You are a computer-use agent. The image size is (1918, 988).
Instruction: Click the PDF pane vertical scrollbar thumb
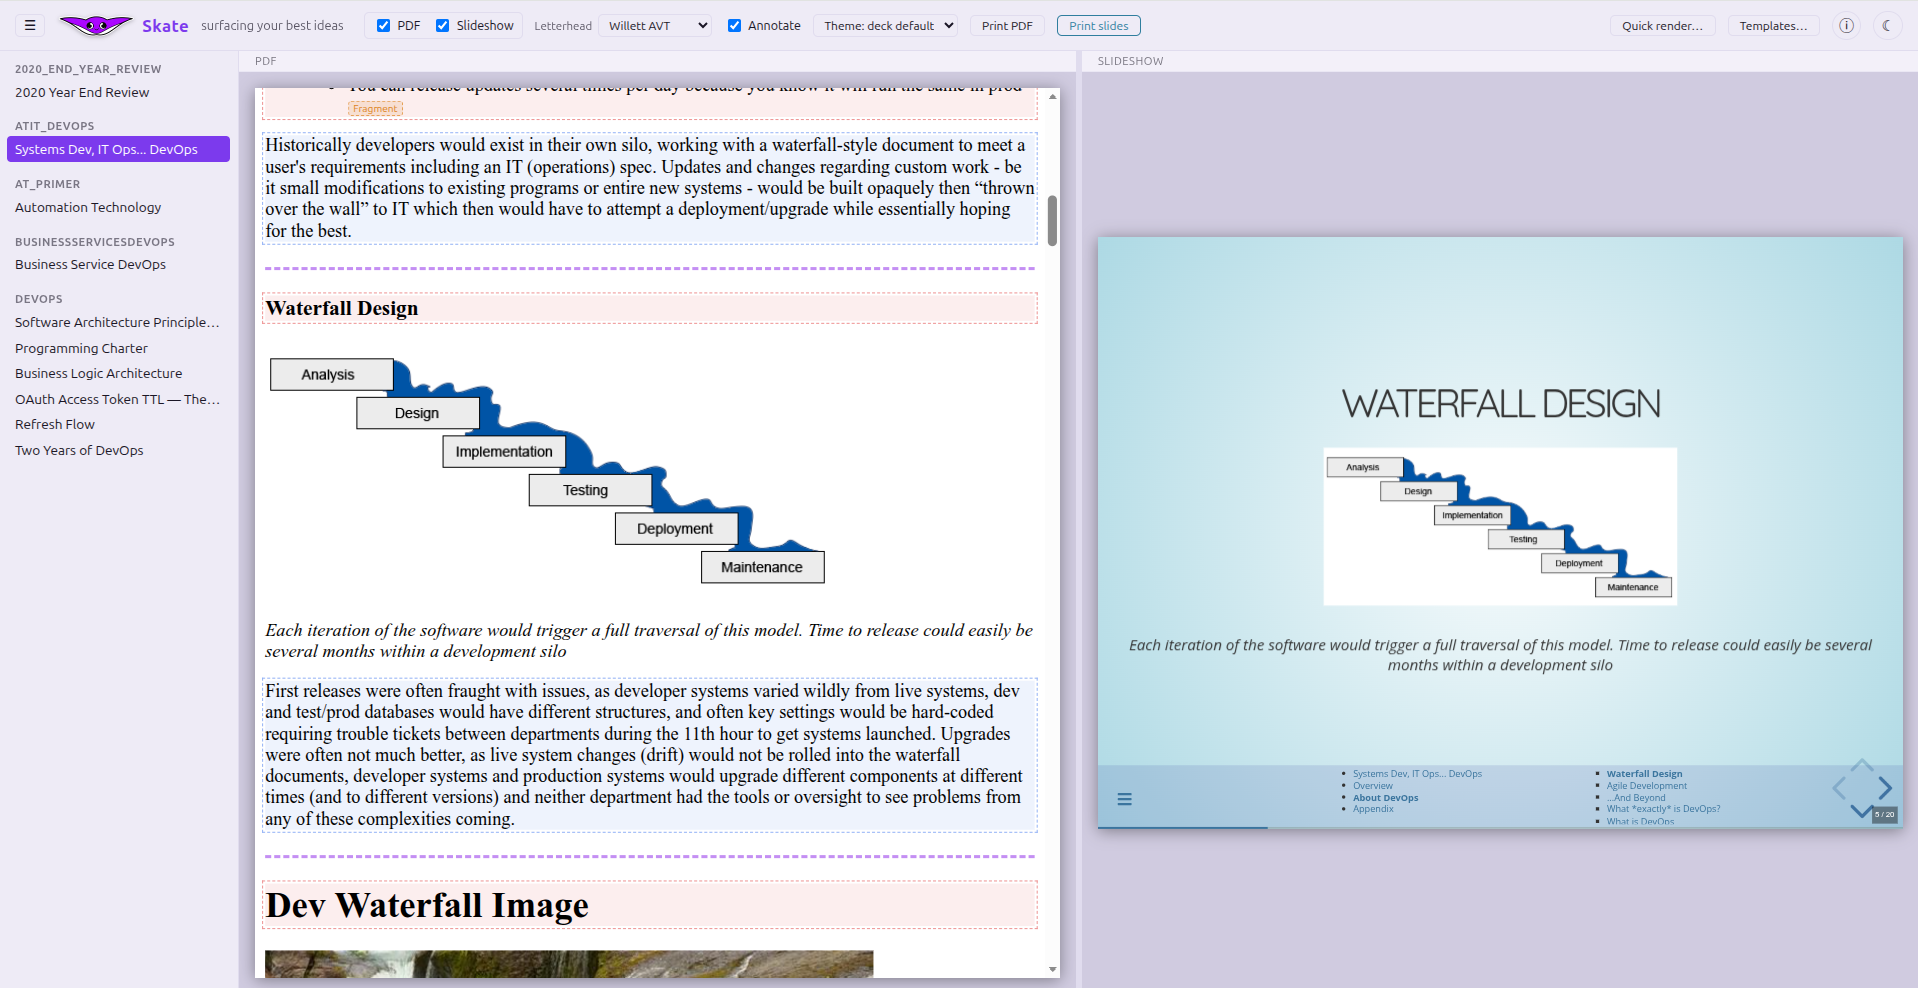pyautogui.click(x=1052, y=220)
